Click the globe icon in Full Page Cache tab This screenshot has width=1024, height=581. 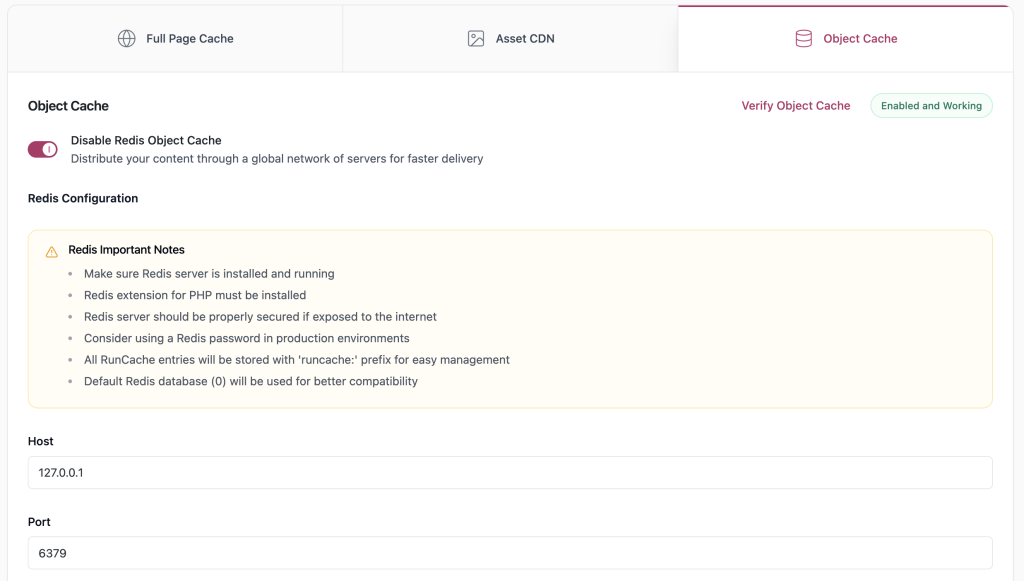(x=127, y=39)
